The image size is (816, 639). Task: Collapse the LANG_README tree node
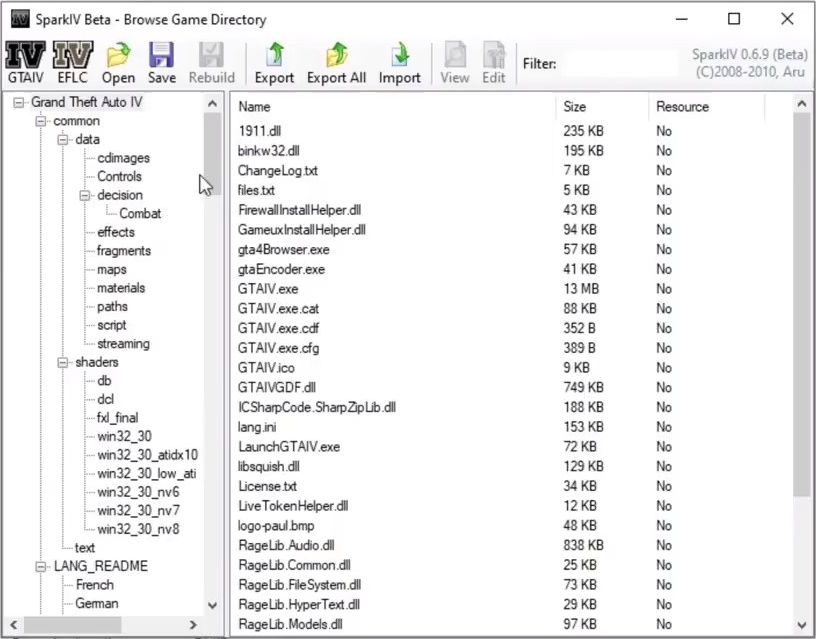pos(42,566)
